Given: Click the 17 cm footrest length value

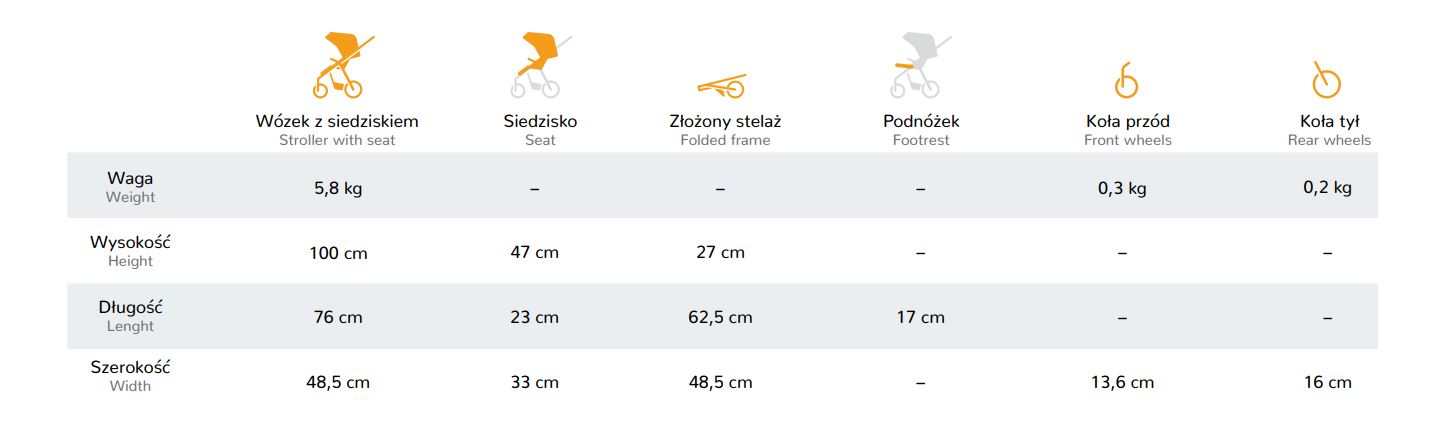Looking at the screenshot, I should tap(920, 318).
